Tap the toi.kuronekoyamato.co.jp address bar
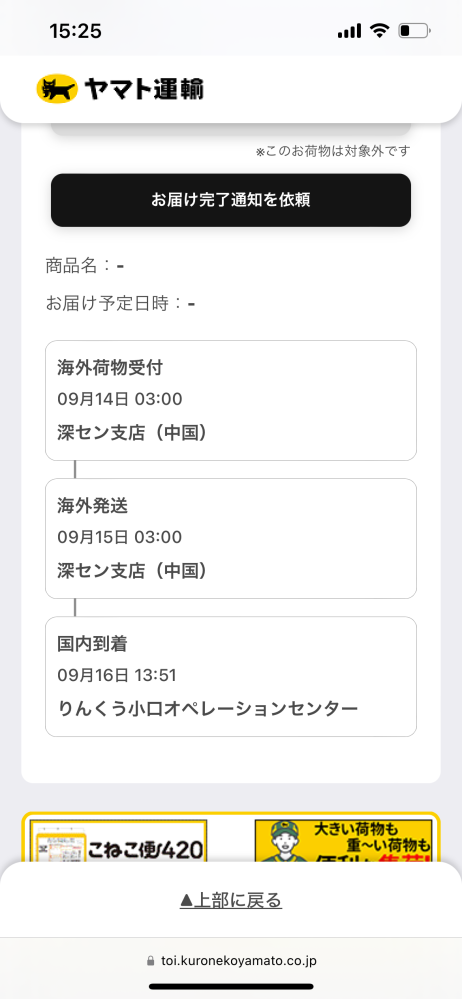This screenshot has width=462, height=999. 231,961
